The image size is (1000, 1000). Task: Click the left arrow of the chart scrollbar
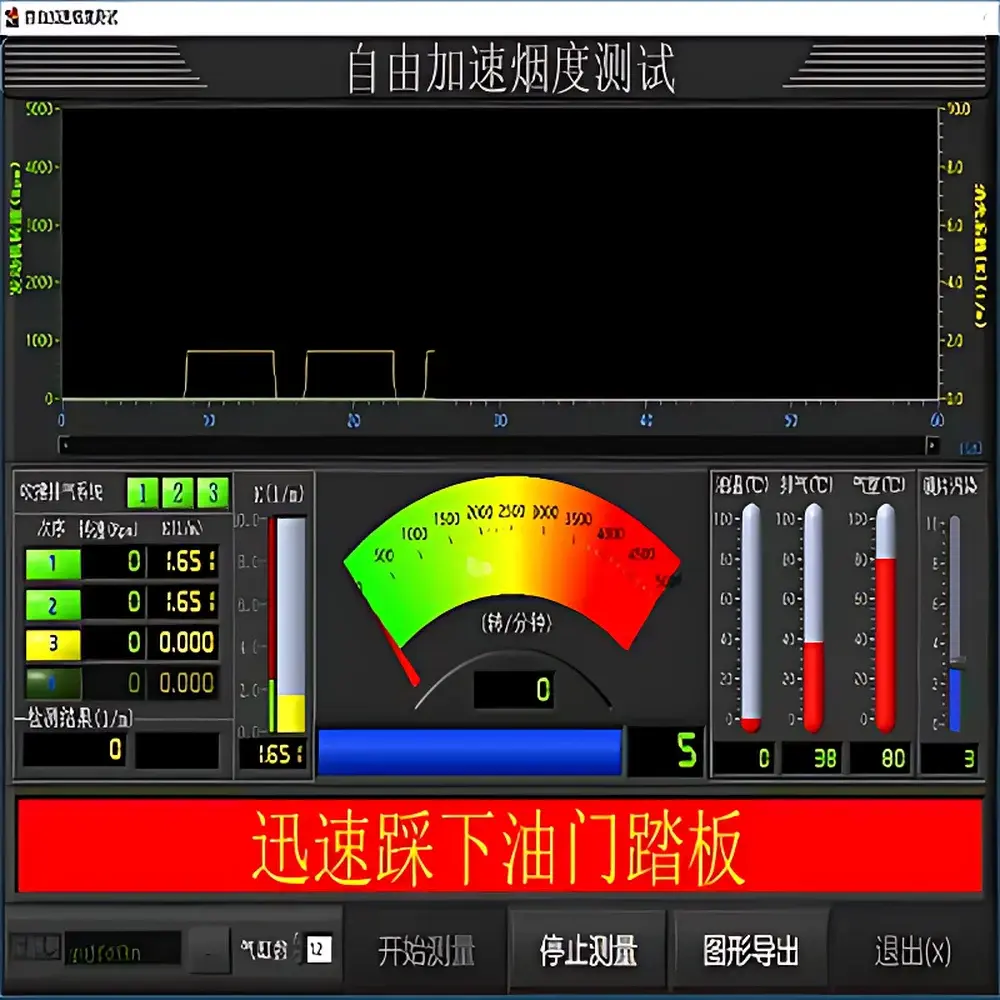(x=64, y=445)
